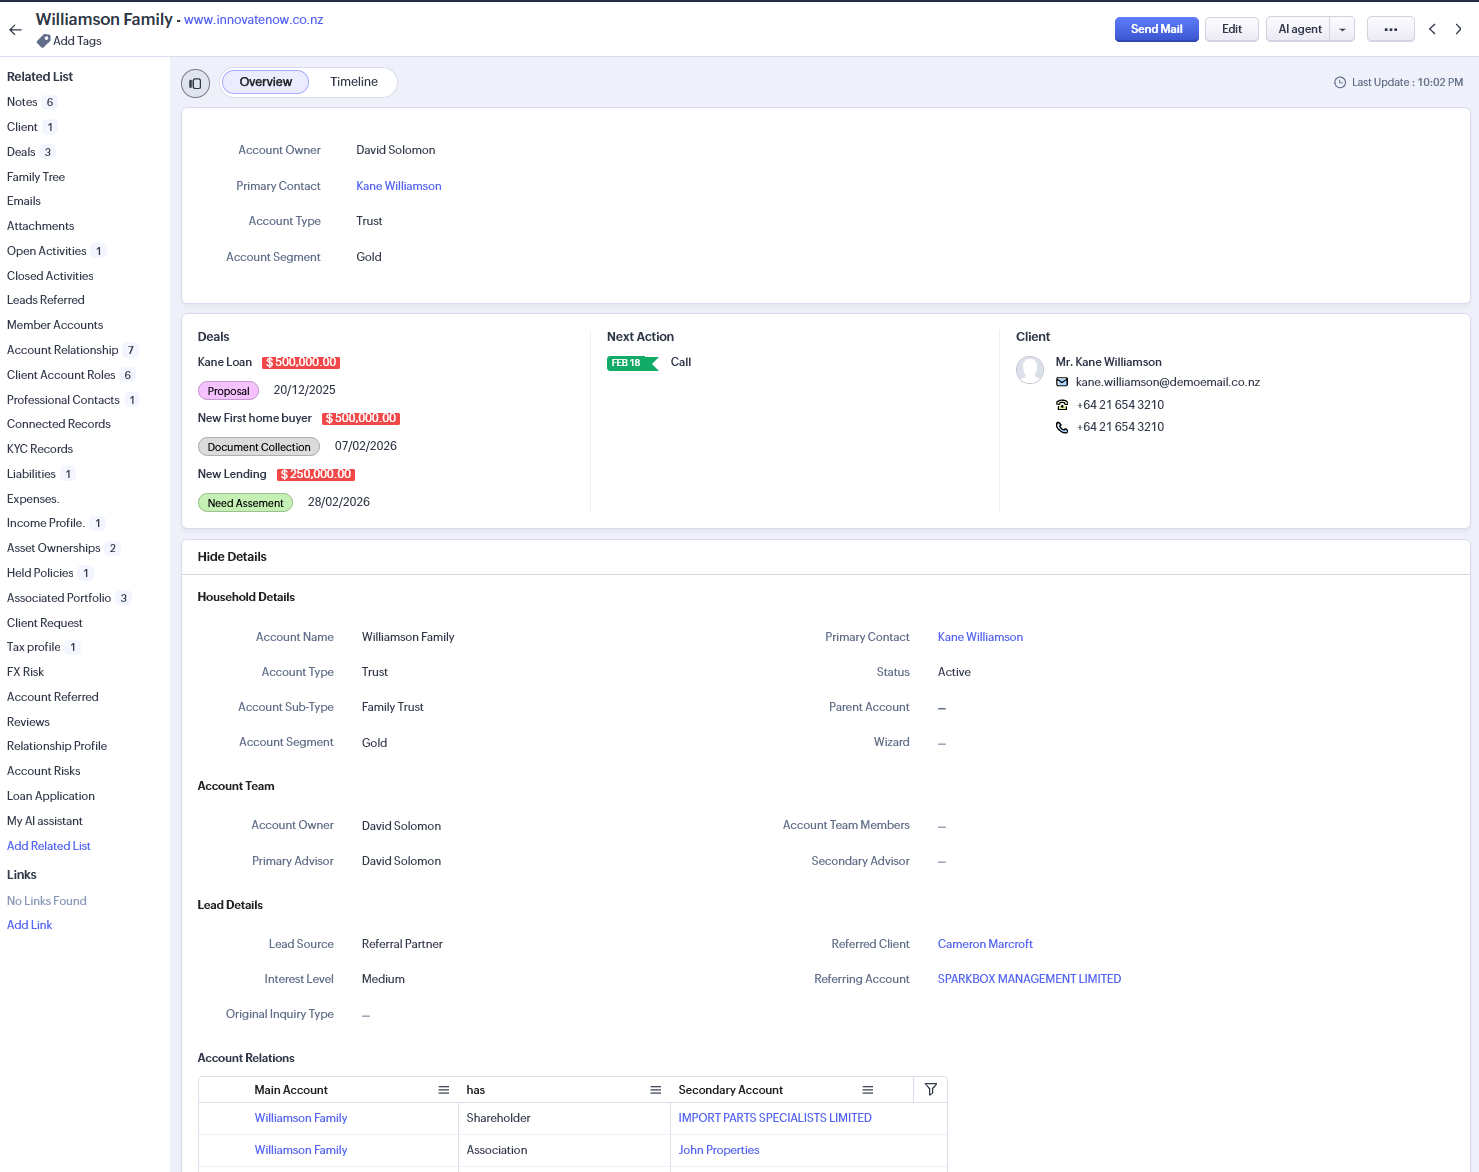Switch to the Overview tab
Viewport: 1479px width, 1172px height.
coord(266,82)
